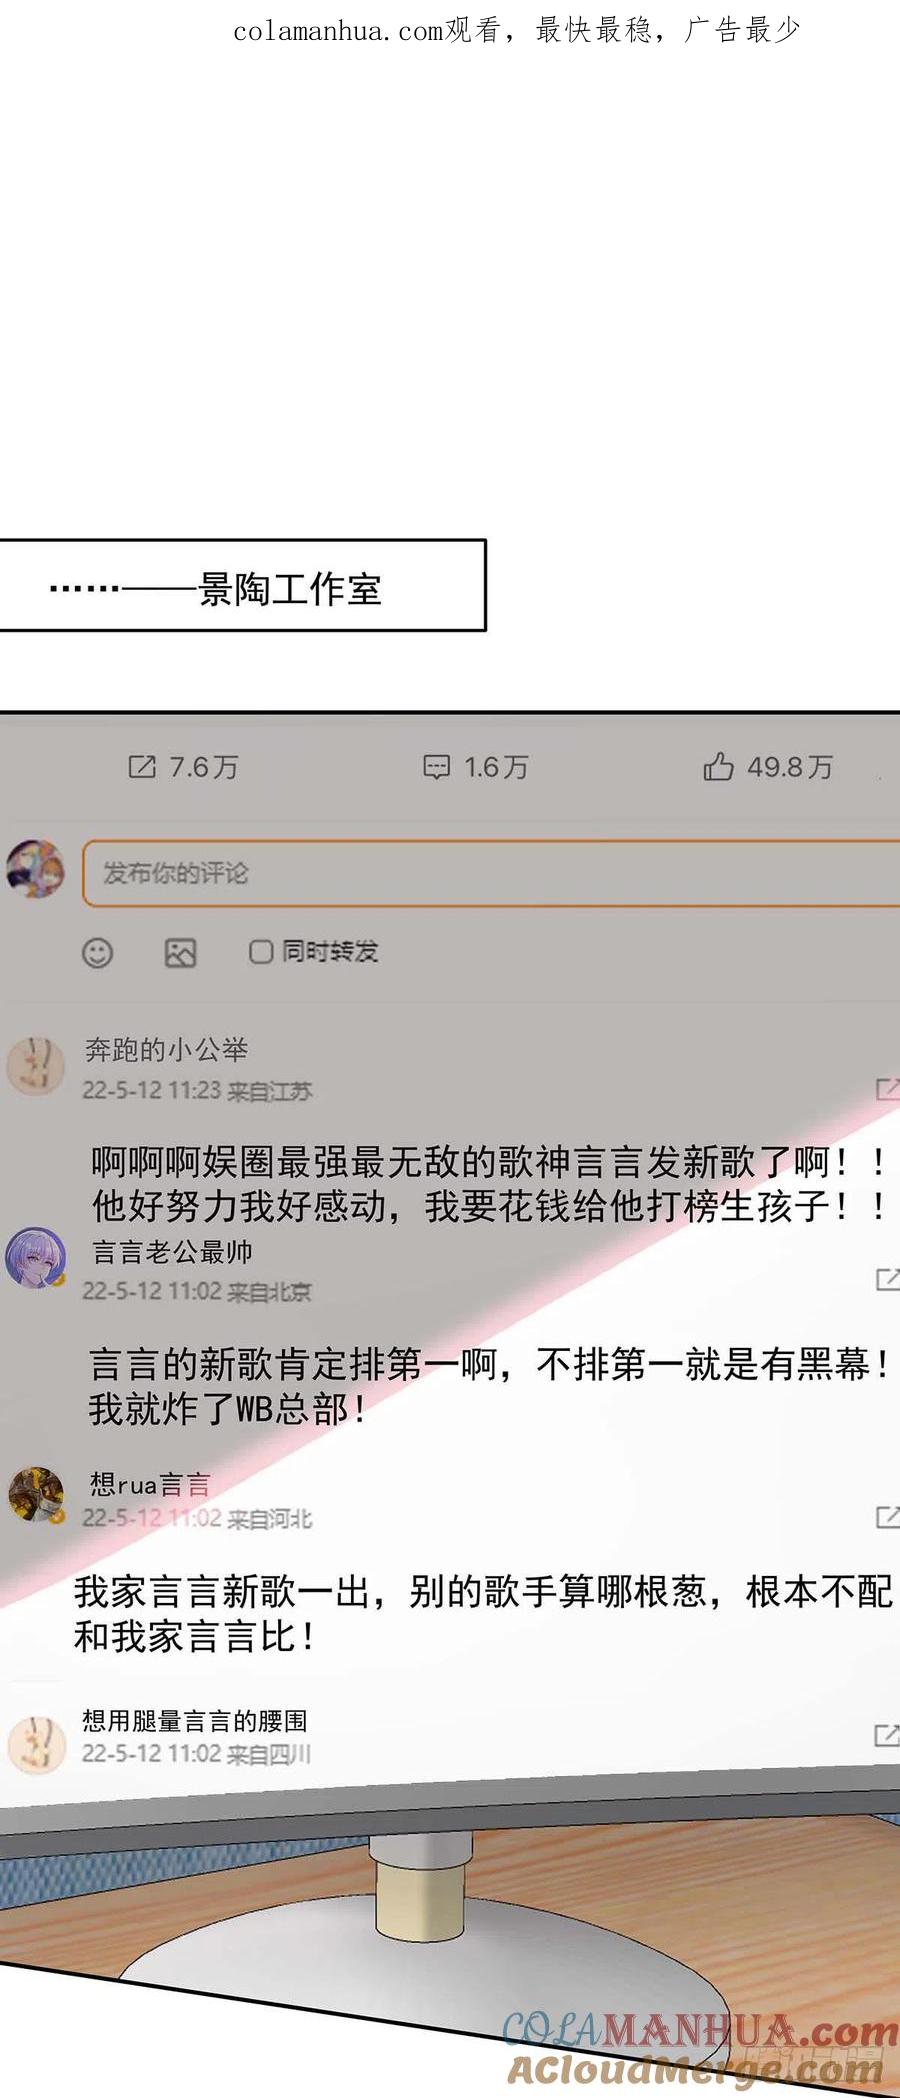This screenshot has height=2098, width=900.
Task: Attach a picture using the image icon
Action: (180, 953)
